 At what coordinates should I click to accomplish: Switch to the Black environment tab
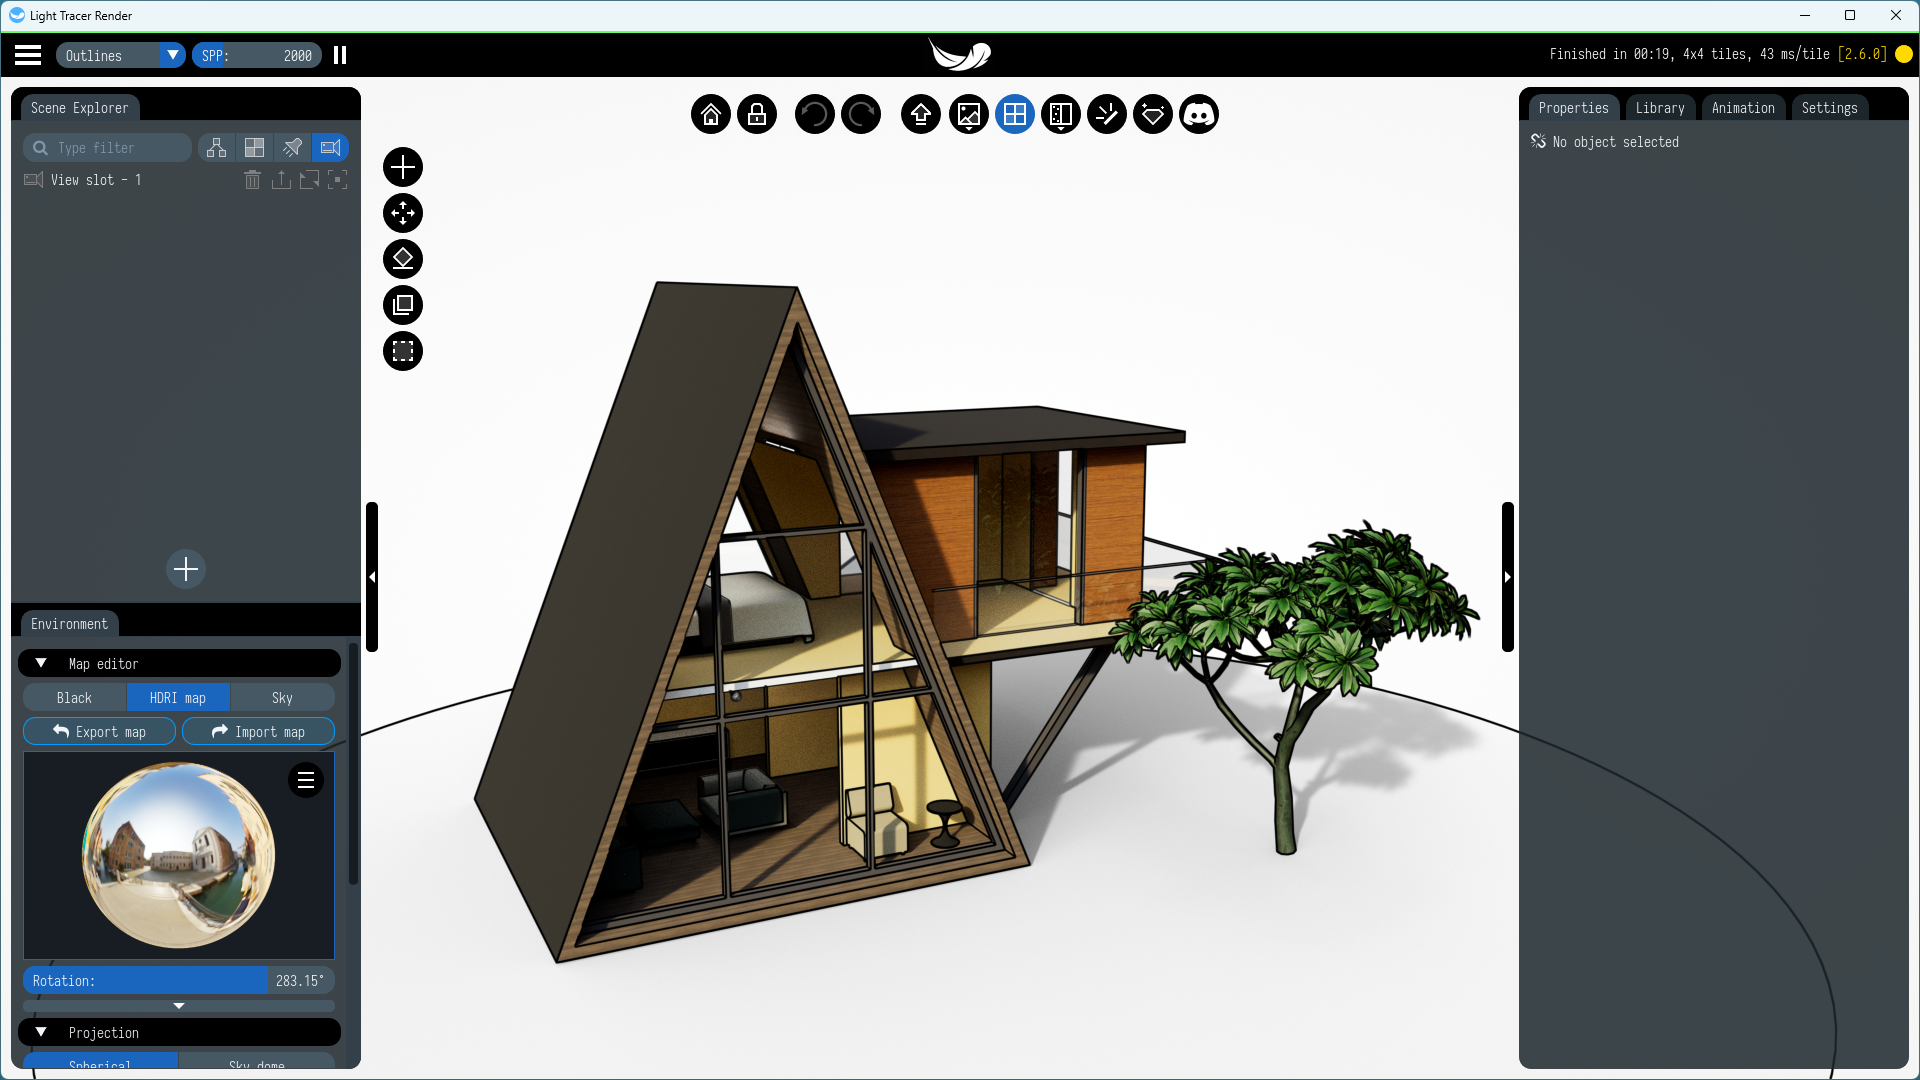pos(74,696)
